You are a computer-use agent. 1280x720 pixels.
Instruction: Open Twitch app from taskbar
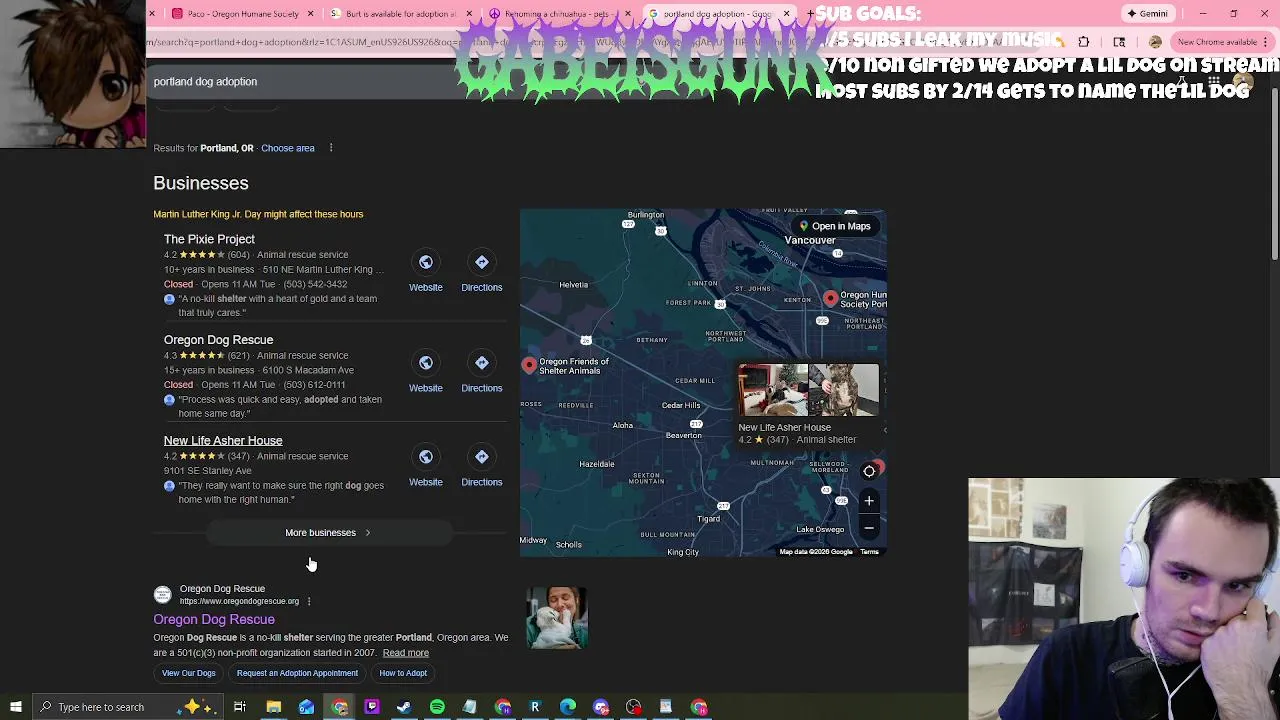click(x=372, y=707)
